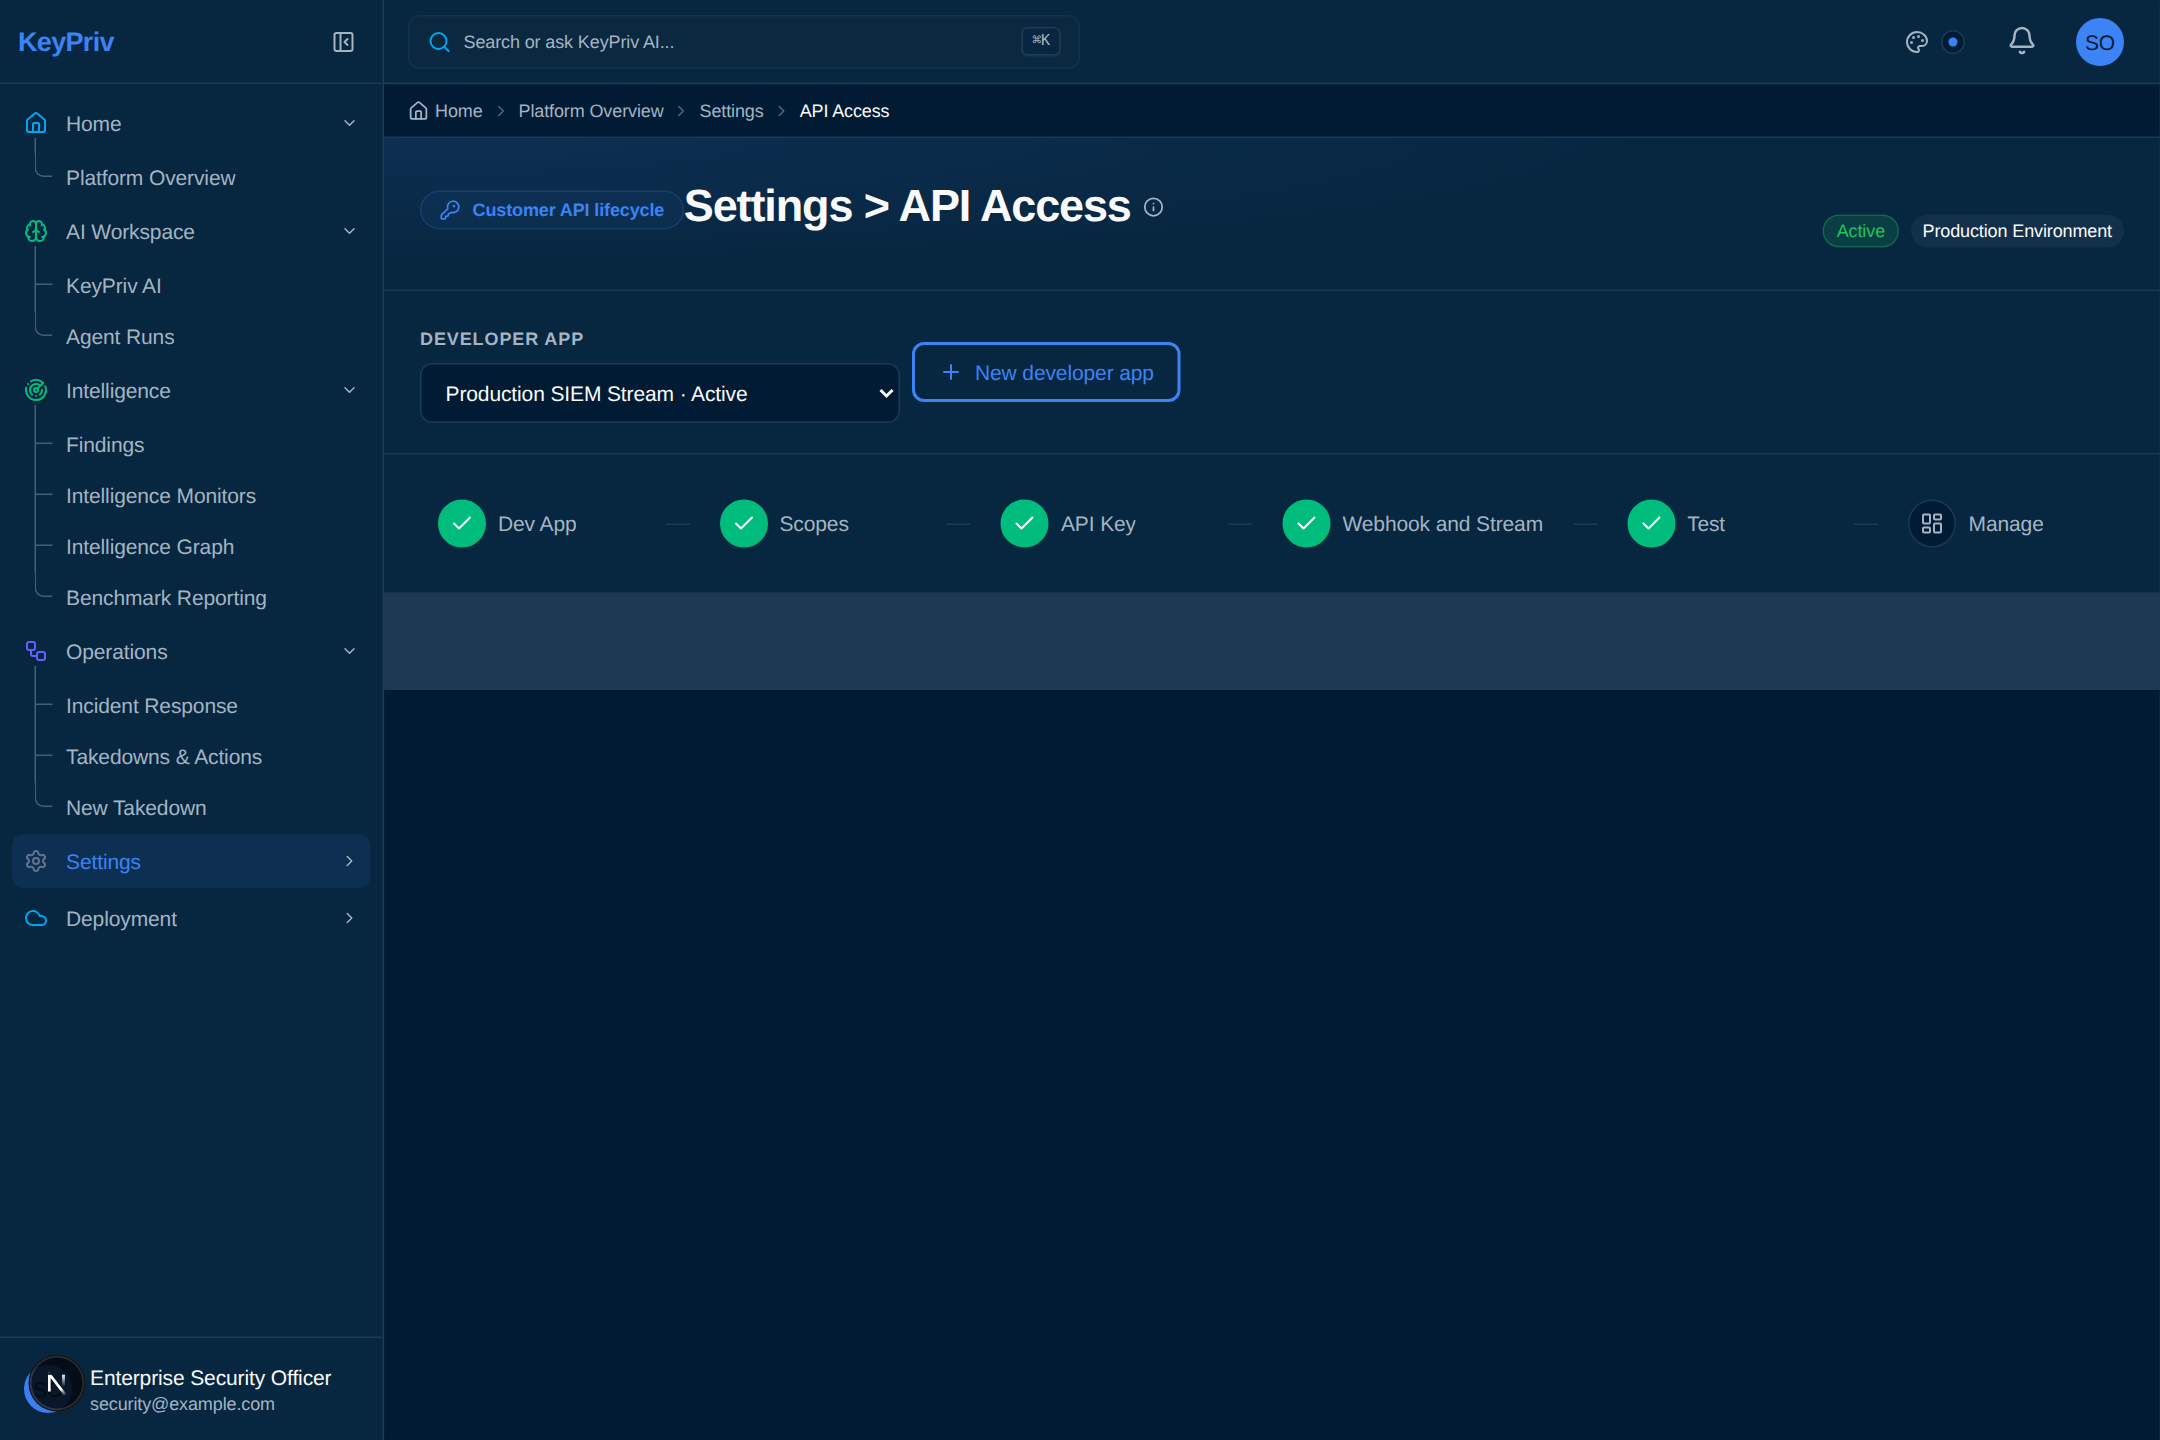The width and height of the screenshot is (2160, 1440).
Task: Click the home icon in breadcrumb
Action: click(418, 111)
